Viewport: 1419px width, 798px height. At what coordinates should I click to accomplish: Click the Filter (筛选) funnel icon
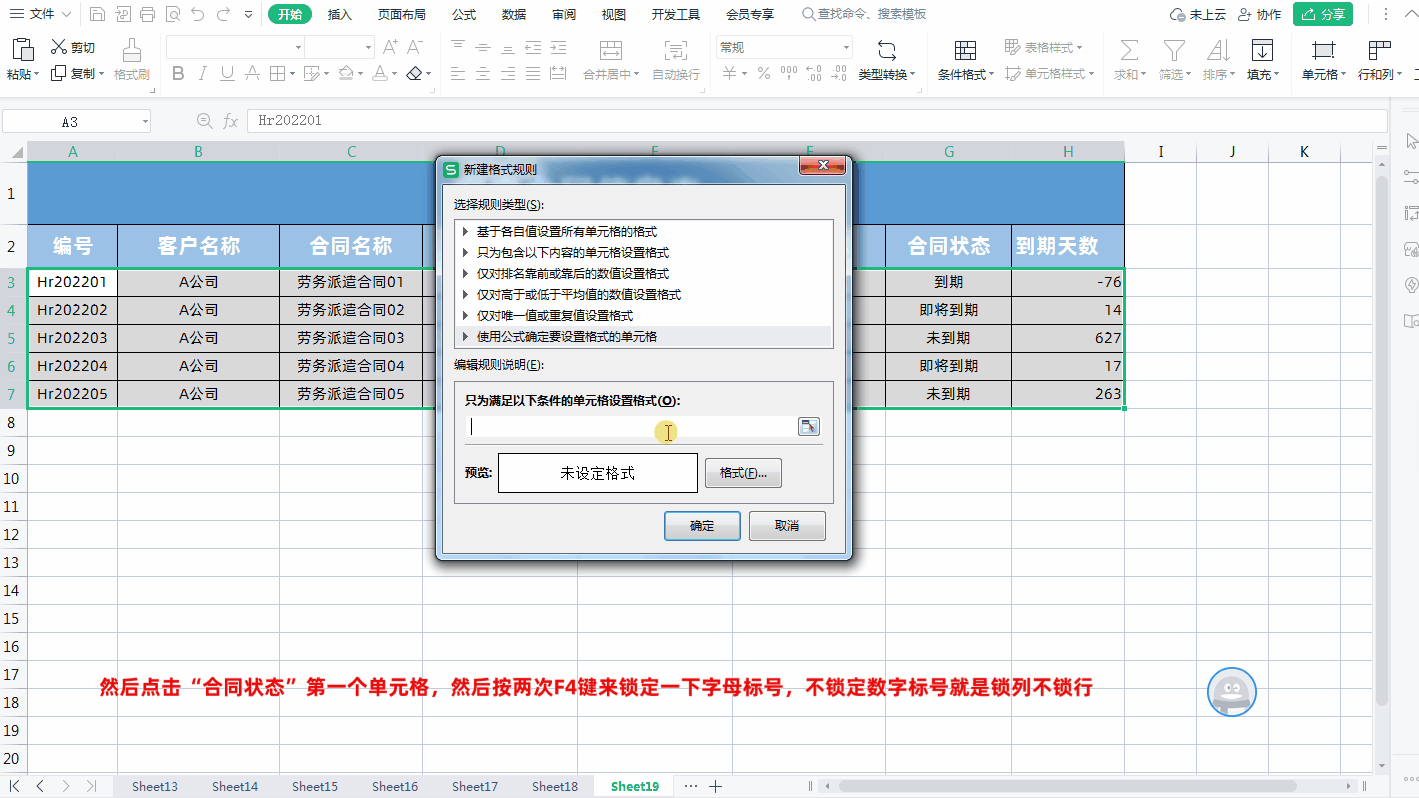tap(1173, 51)
